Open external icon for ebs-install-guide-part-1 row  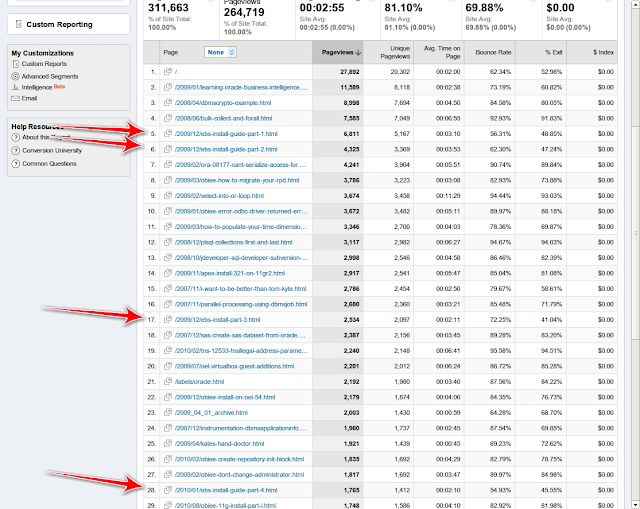coord(167,133)
